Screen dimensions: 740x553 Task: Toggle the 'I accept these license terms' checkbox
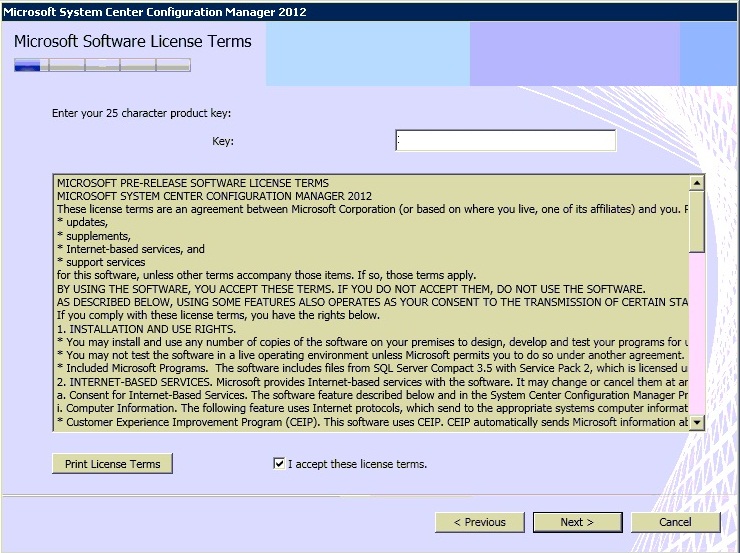[x=279, y=464]
